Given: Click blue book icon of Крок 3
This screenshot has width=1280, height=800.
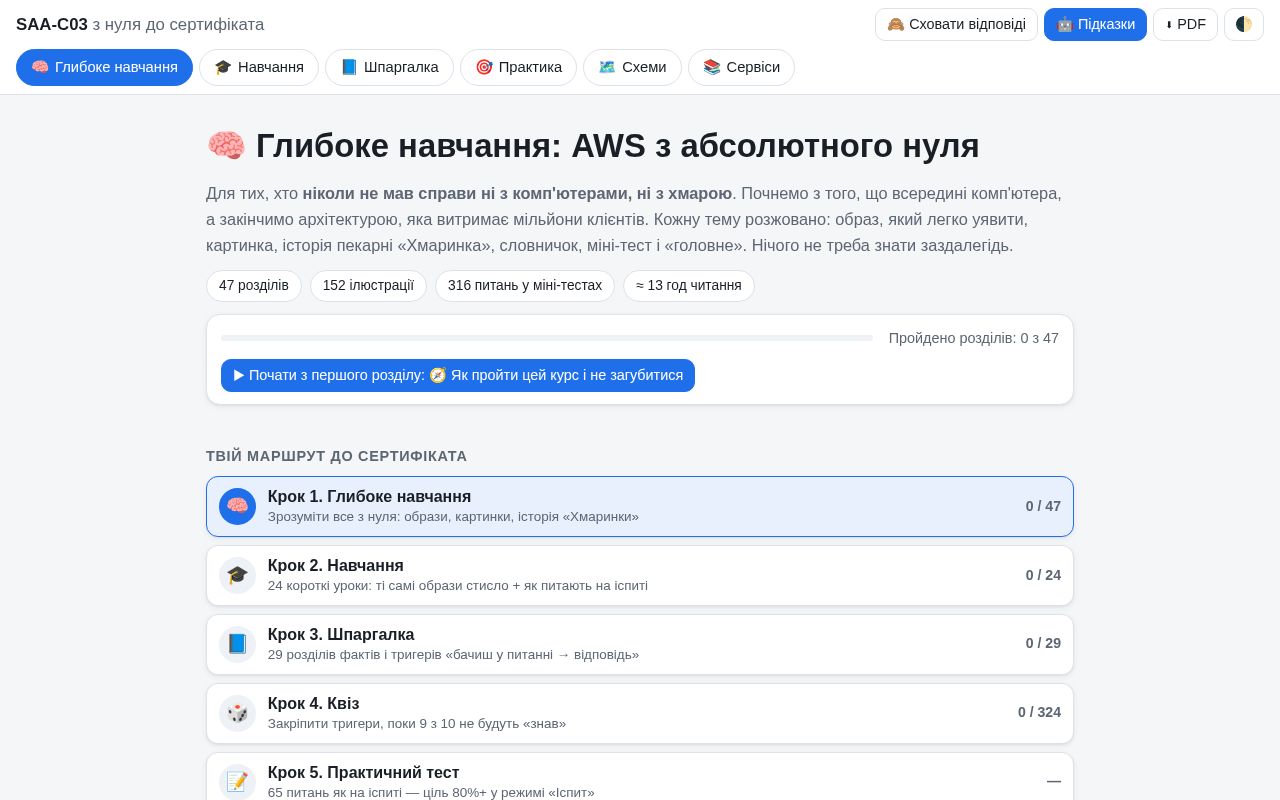Looking at the screenshot, I should tap(237, 644).
